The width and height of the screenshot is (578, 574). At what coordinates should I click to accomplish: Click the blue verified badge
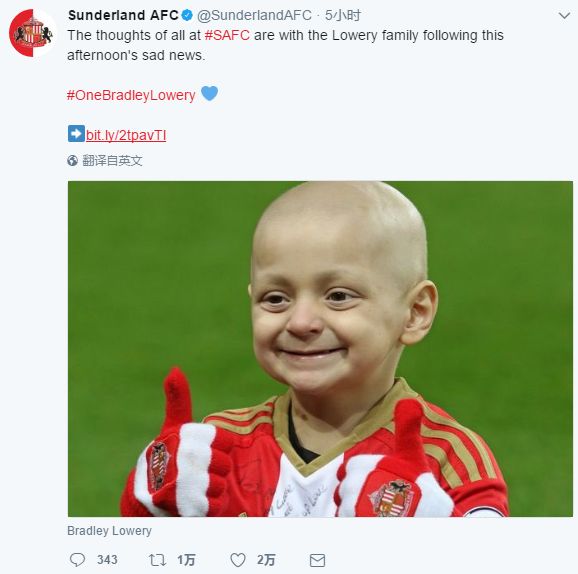click(x=187, y=15)
